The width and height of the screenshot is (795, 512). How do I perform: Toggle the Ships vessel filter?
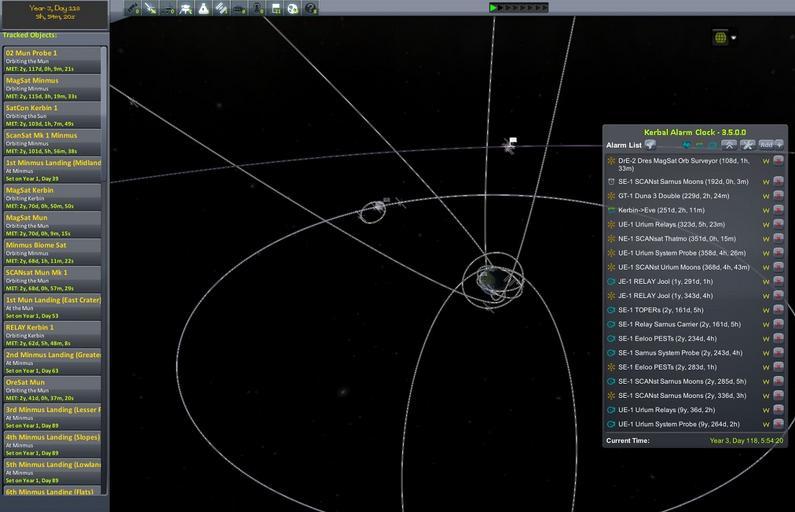point(204,8)
